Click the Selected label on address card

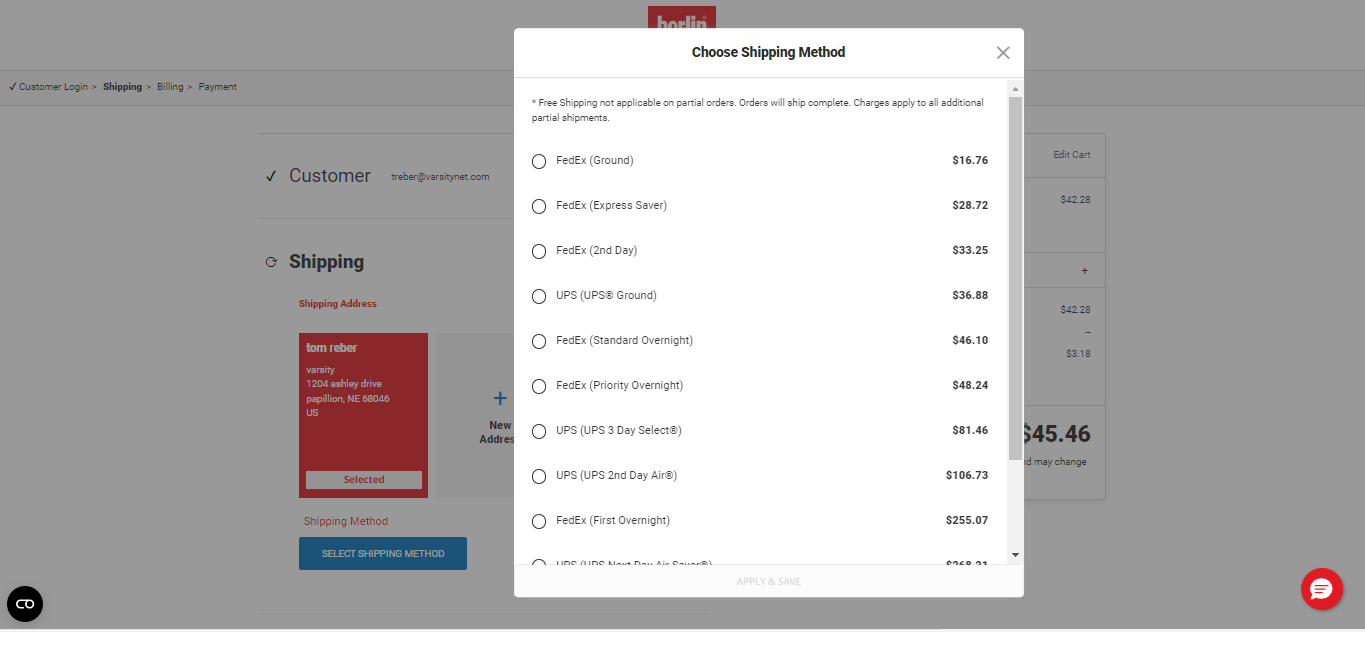(364, 480)
